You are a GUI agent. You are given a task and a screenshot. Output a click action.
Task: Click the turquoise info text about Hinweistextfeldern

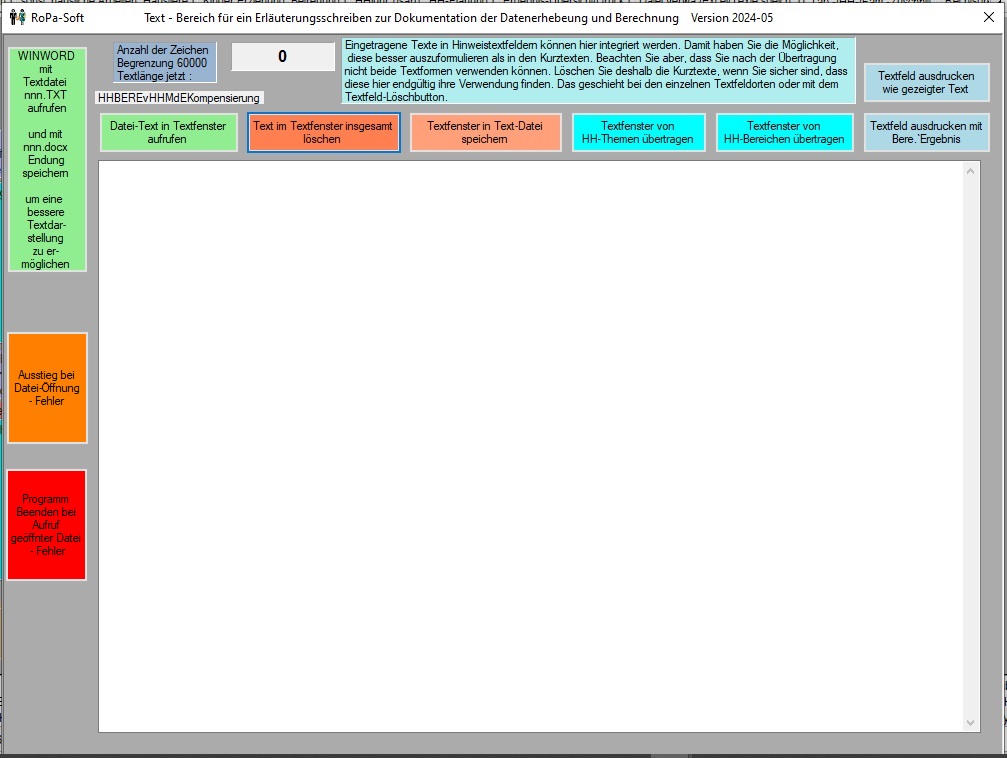point(599,71)
